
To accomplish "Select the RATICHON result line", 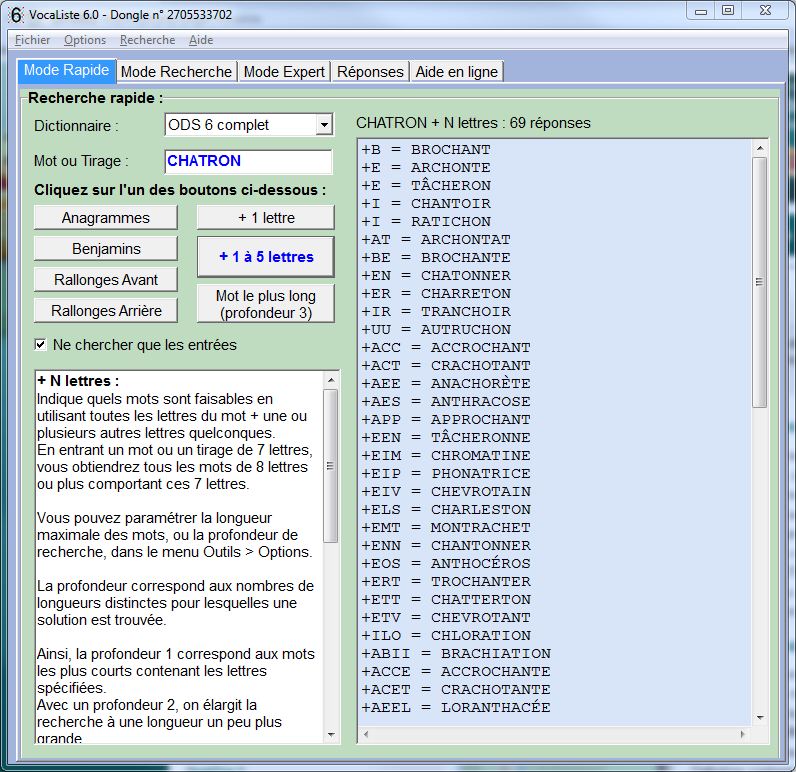I will [x=425, y=222].
